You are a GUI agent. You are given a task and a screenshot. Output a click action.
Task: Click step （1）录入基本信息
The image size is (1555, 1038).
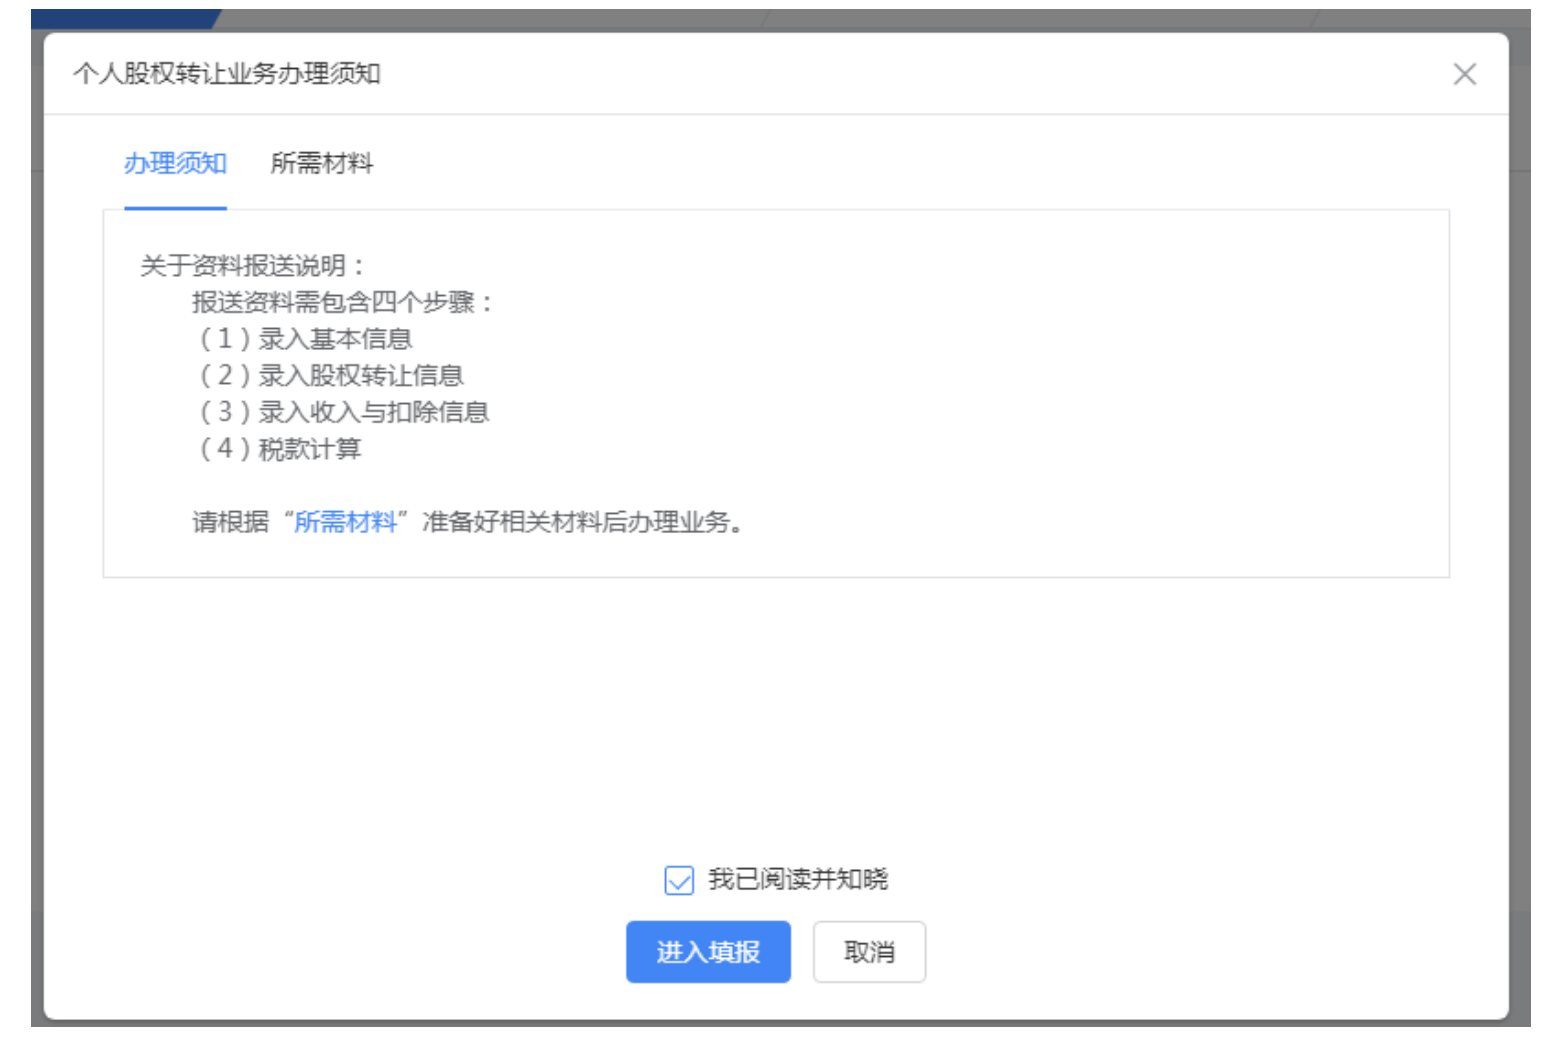(x=304, y=339)
